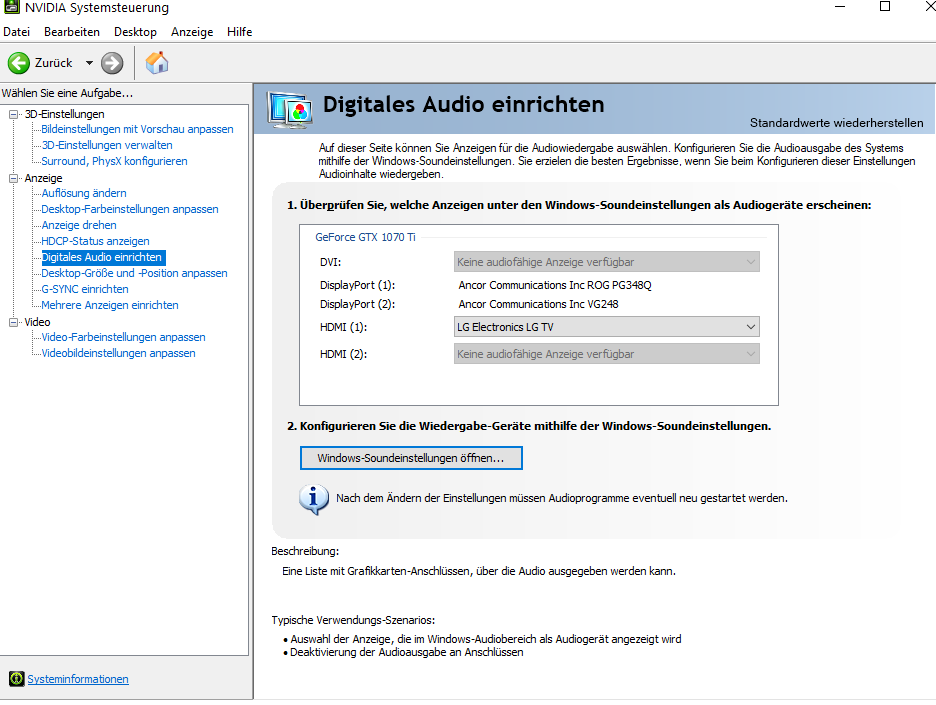Click DisplayPort (2) VG248 text
The image size is (936, 705).
tap(538, 304)
